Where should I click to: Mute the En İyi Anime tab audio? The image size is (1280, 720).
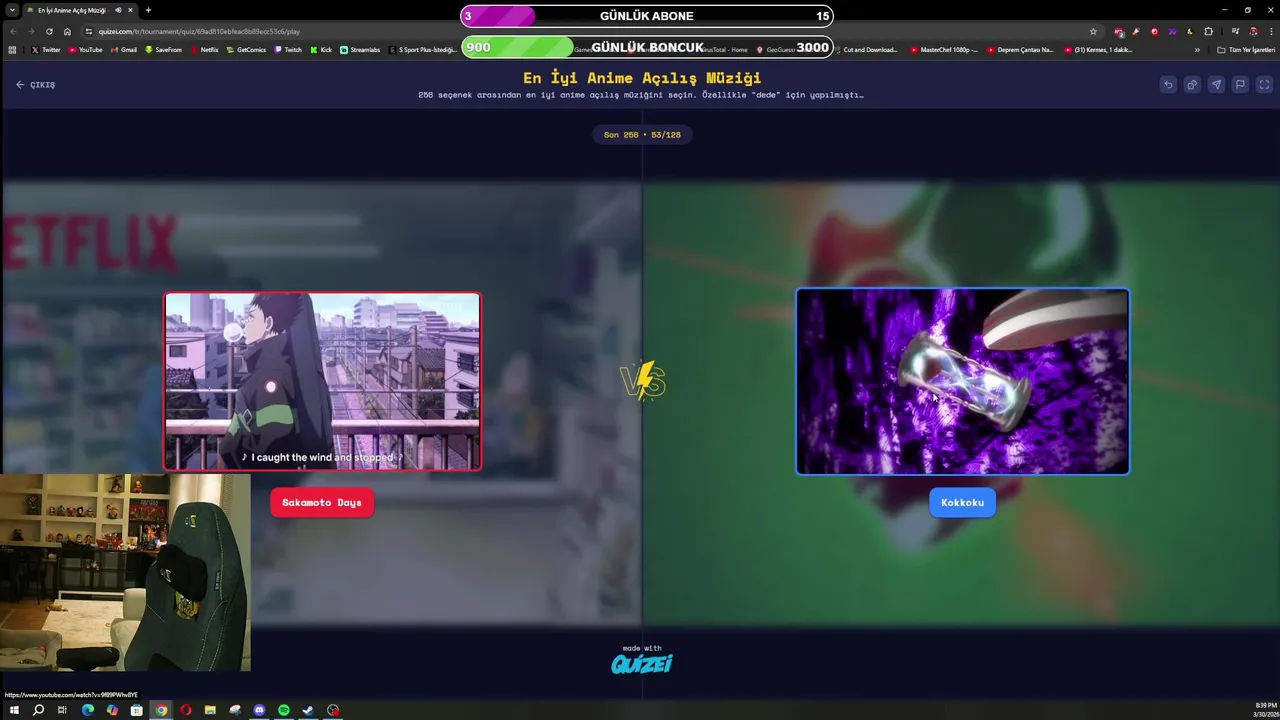(x=118, y=10)
